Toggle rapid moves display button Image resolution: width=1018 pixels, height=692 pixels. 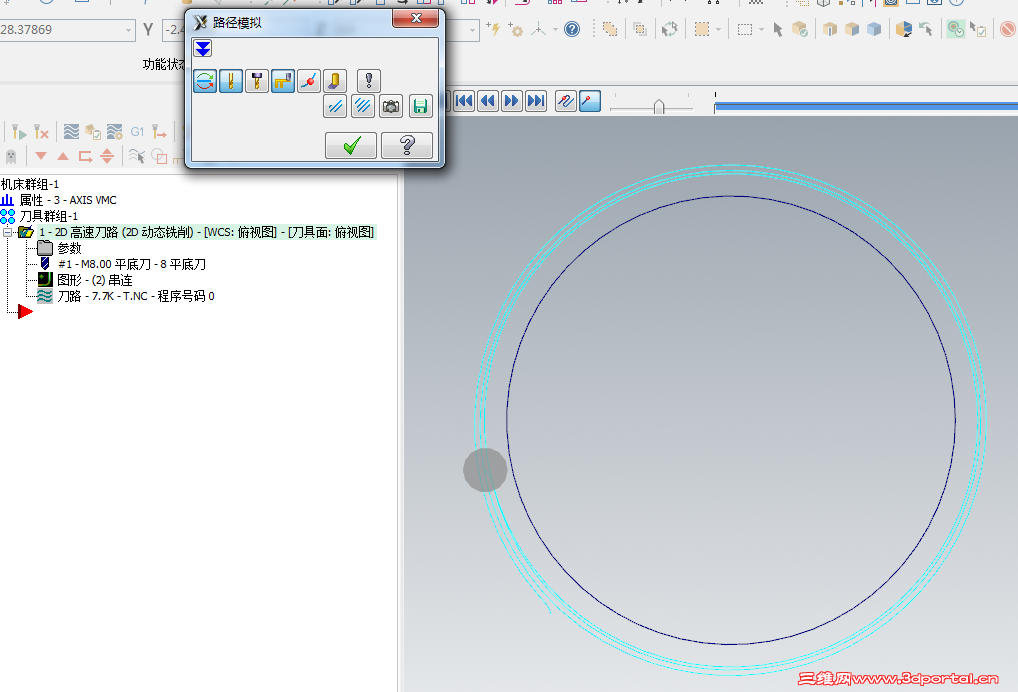pyautogui.click(x=283, y=81)
